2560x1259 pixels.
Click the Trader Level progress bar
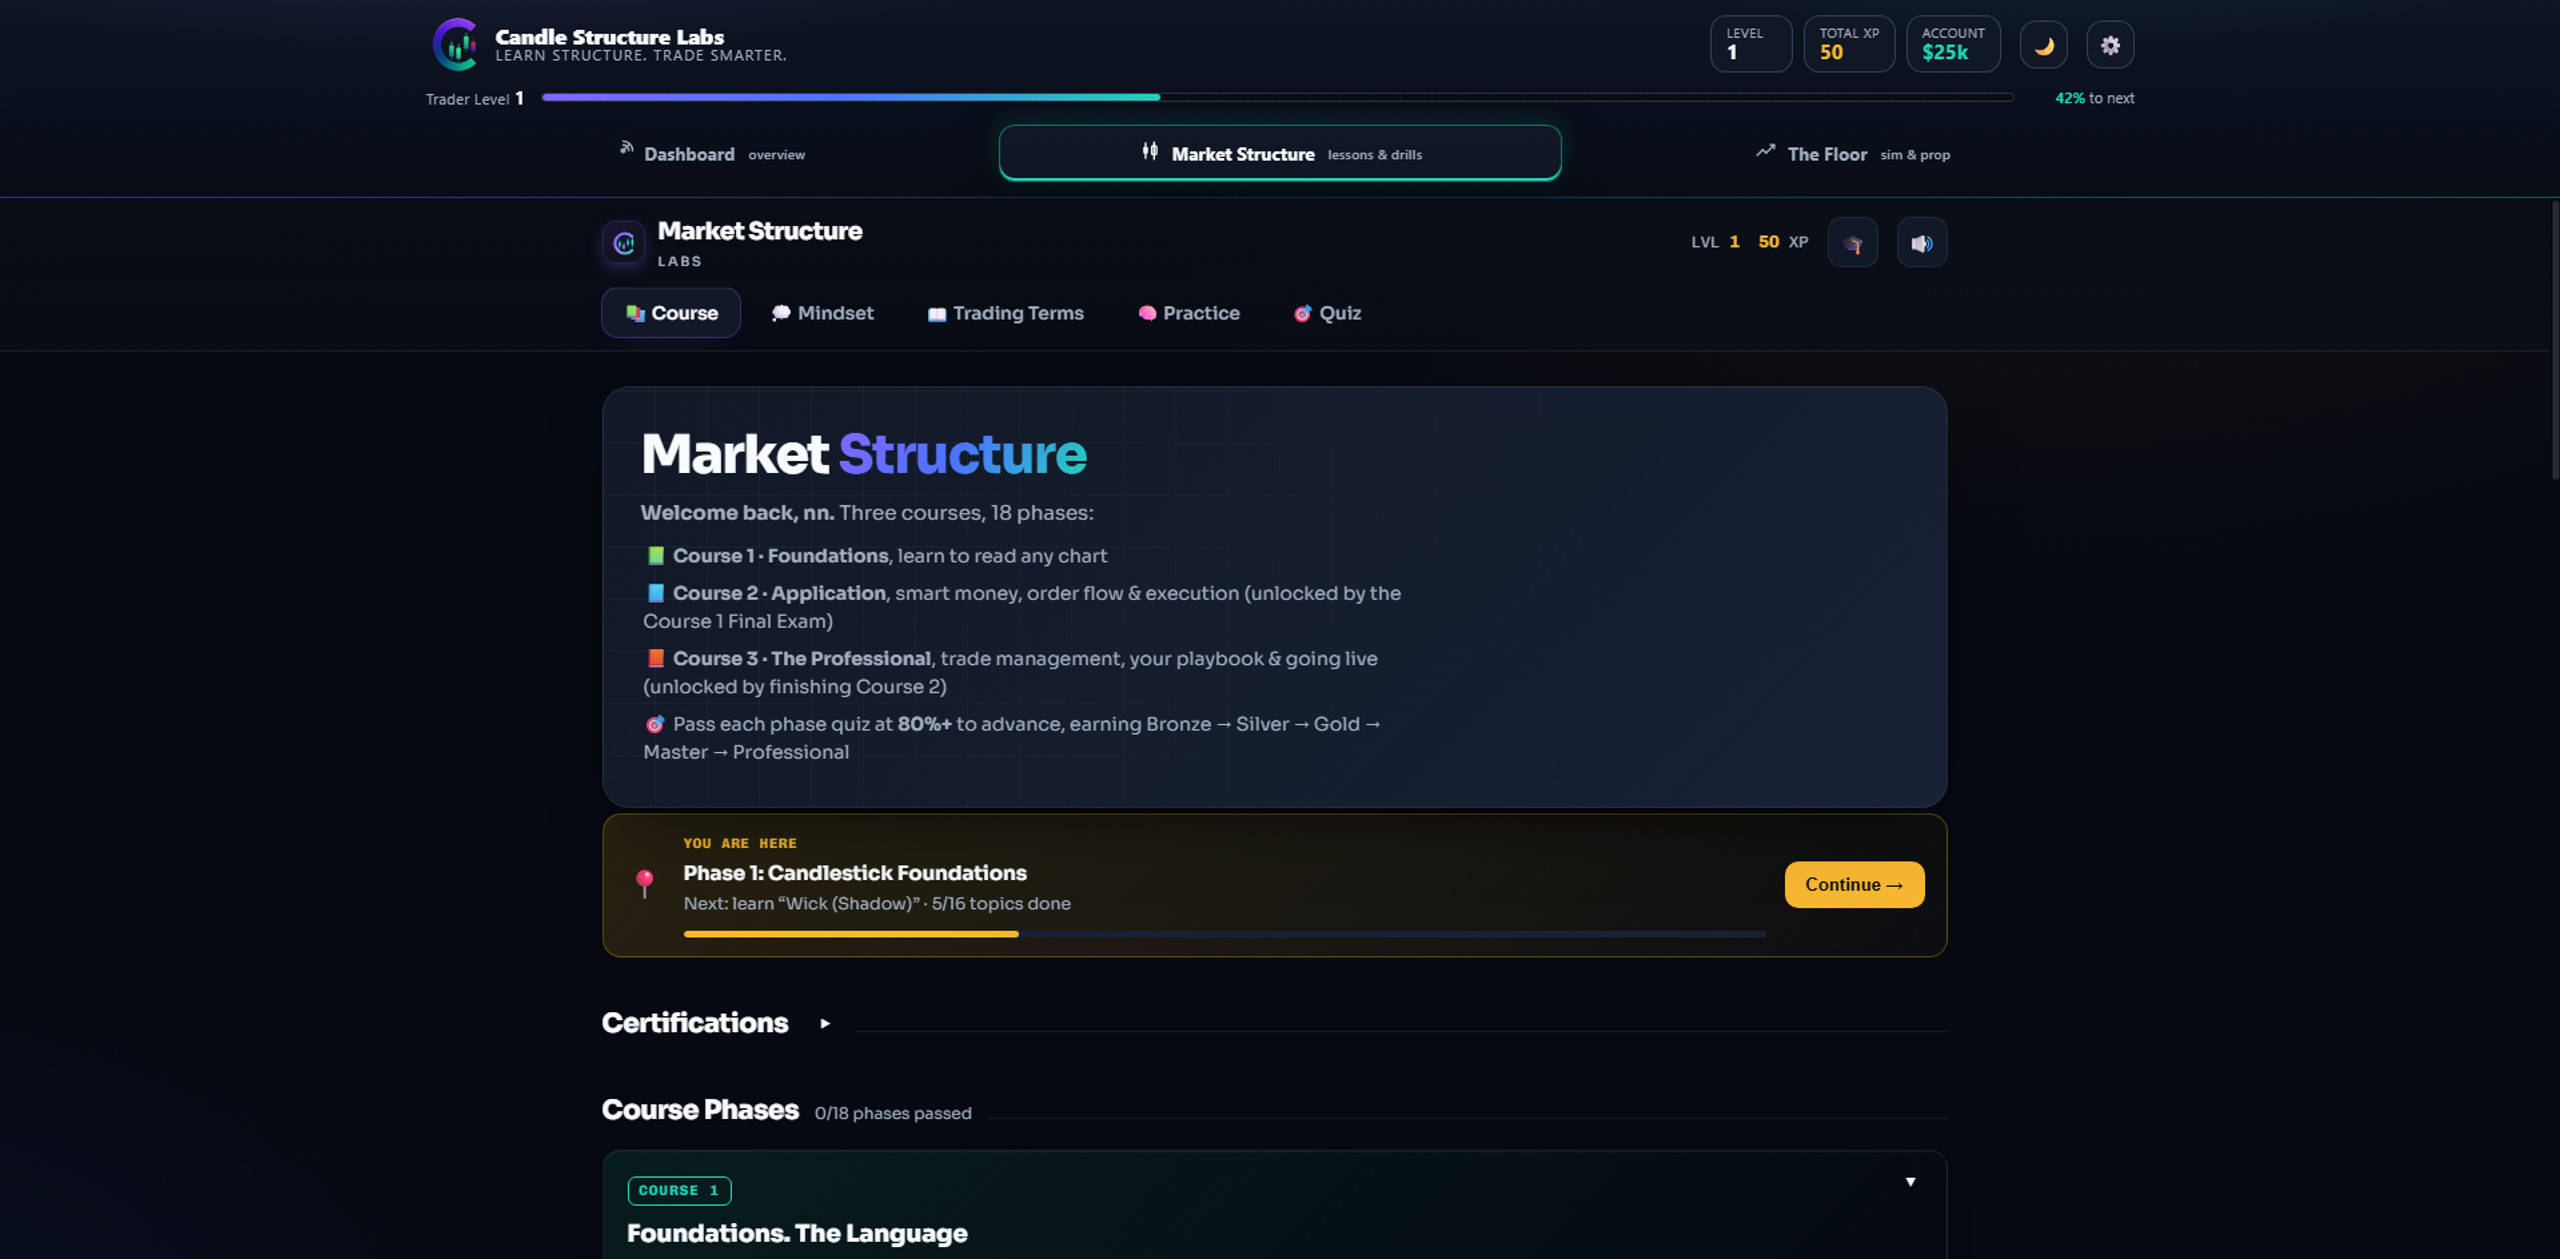point(1277,97)
